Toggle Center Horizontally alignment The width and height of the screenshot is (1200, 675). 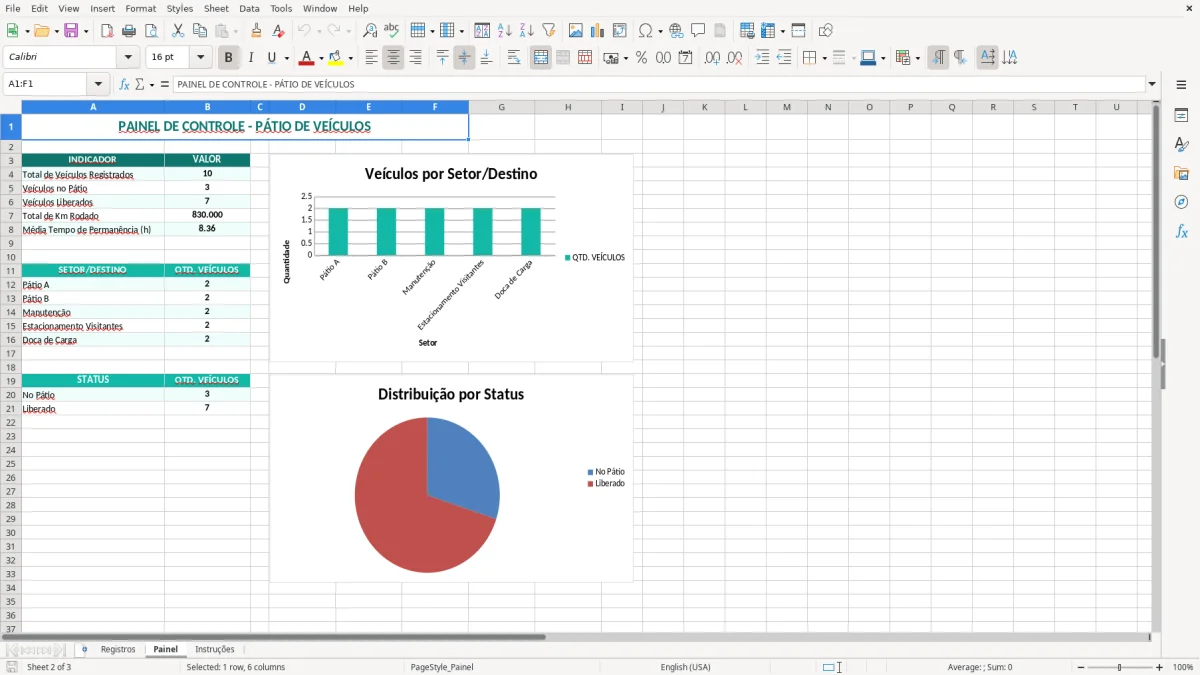[393, 58]
